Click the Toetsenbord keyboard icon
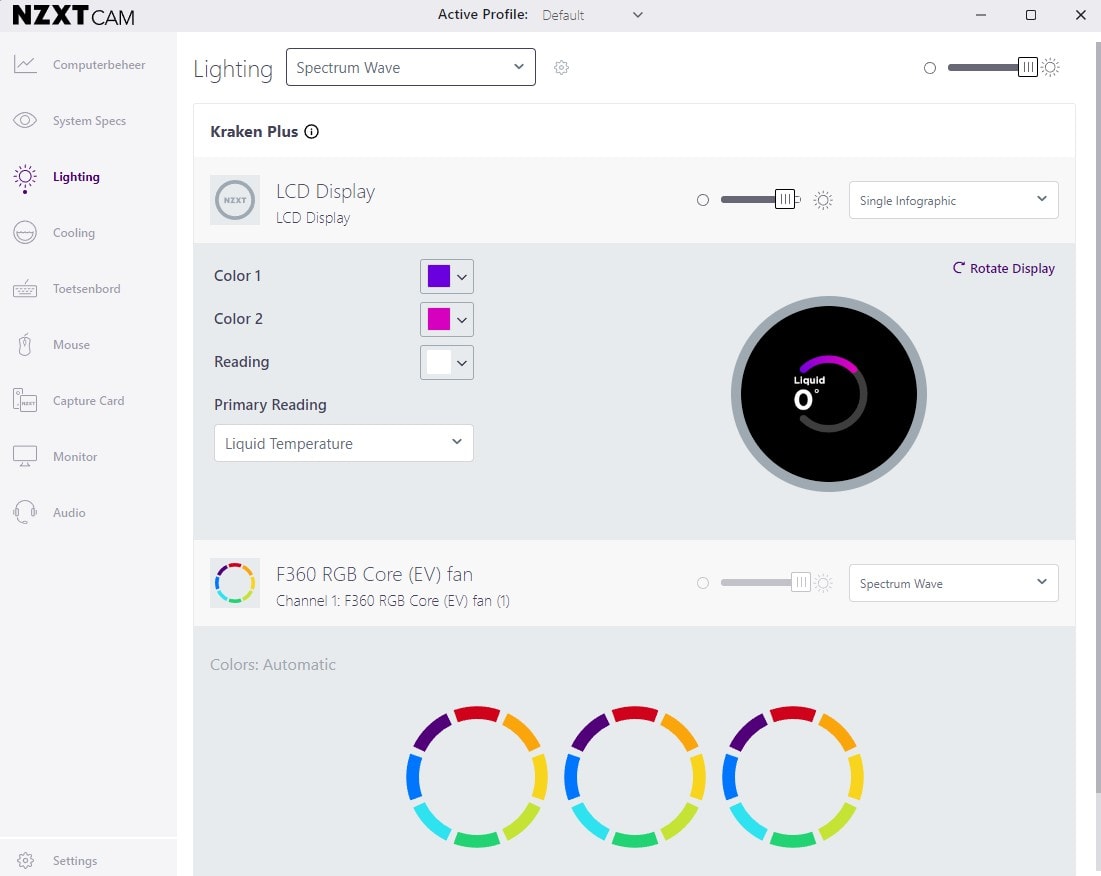Screen dimensions: 1101x876 tap(25, 288)
